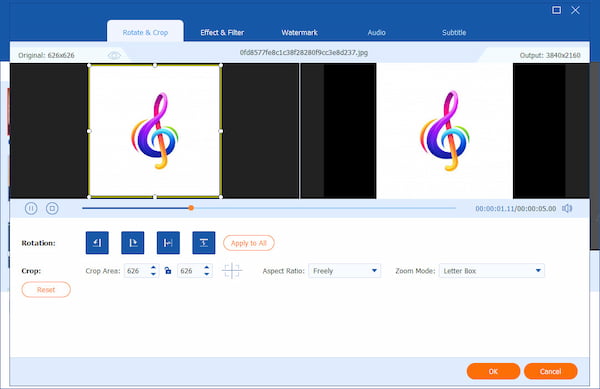
Task: Reset the crop settings
Action: click(x=46, y=290)
